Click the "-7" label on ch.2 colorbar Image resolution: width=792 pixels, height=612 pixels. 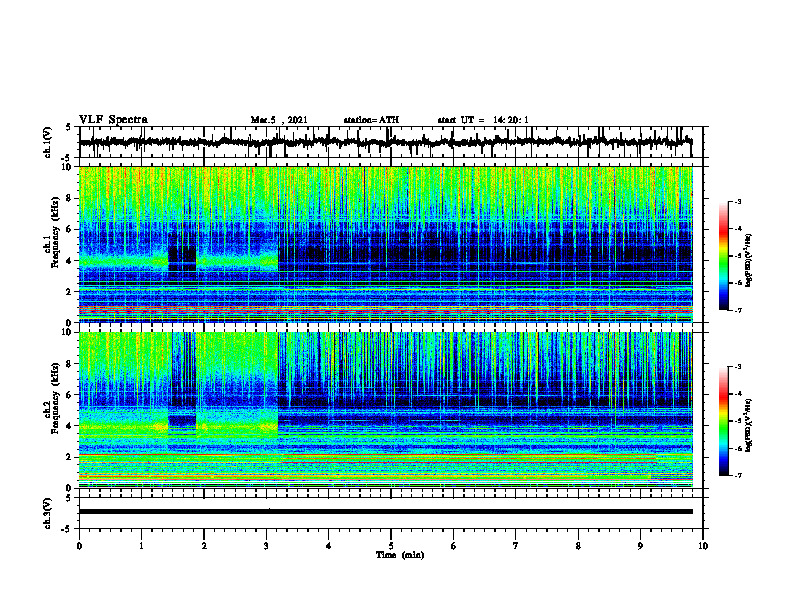pos(737,476)
